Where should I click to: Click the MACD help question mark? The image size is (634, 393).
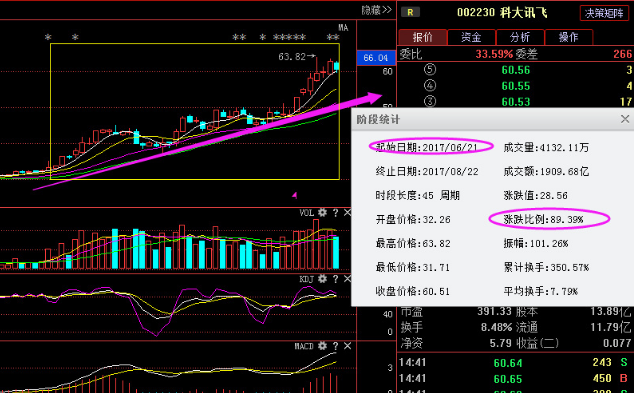coord(335,346)
